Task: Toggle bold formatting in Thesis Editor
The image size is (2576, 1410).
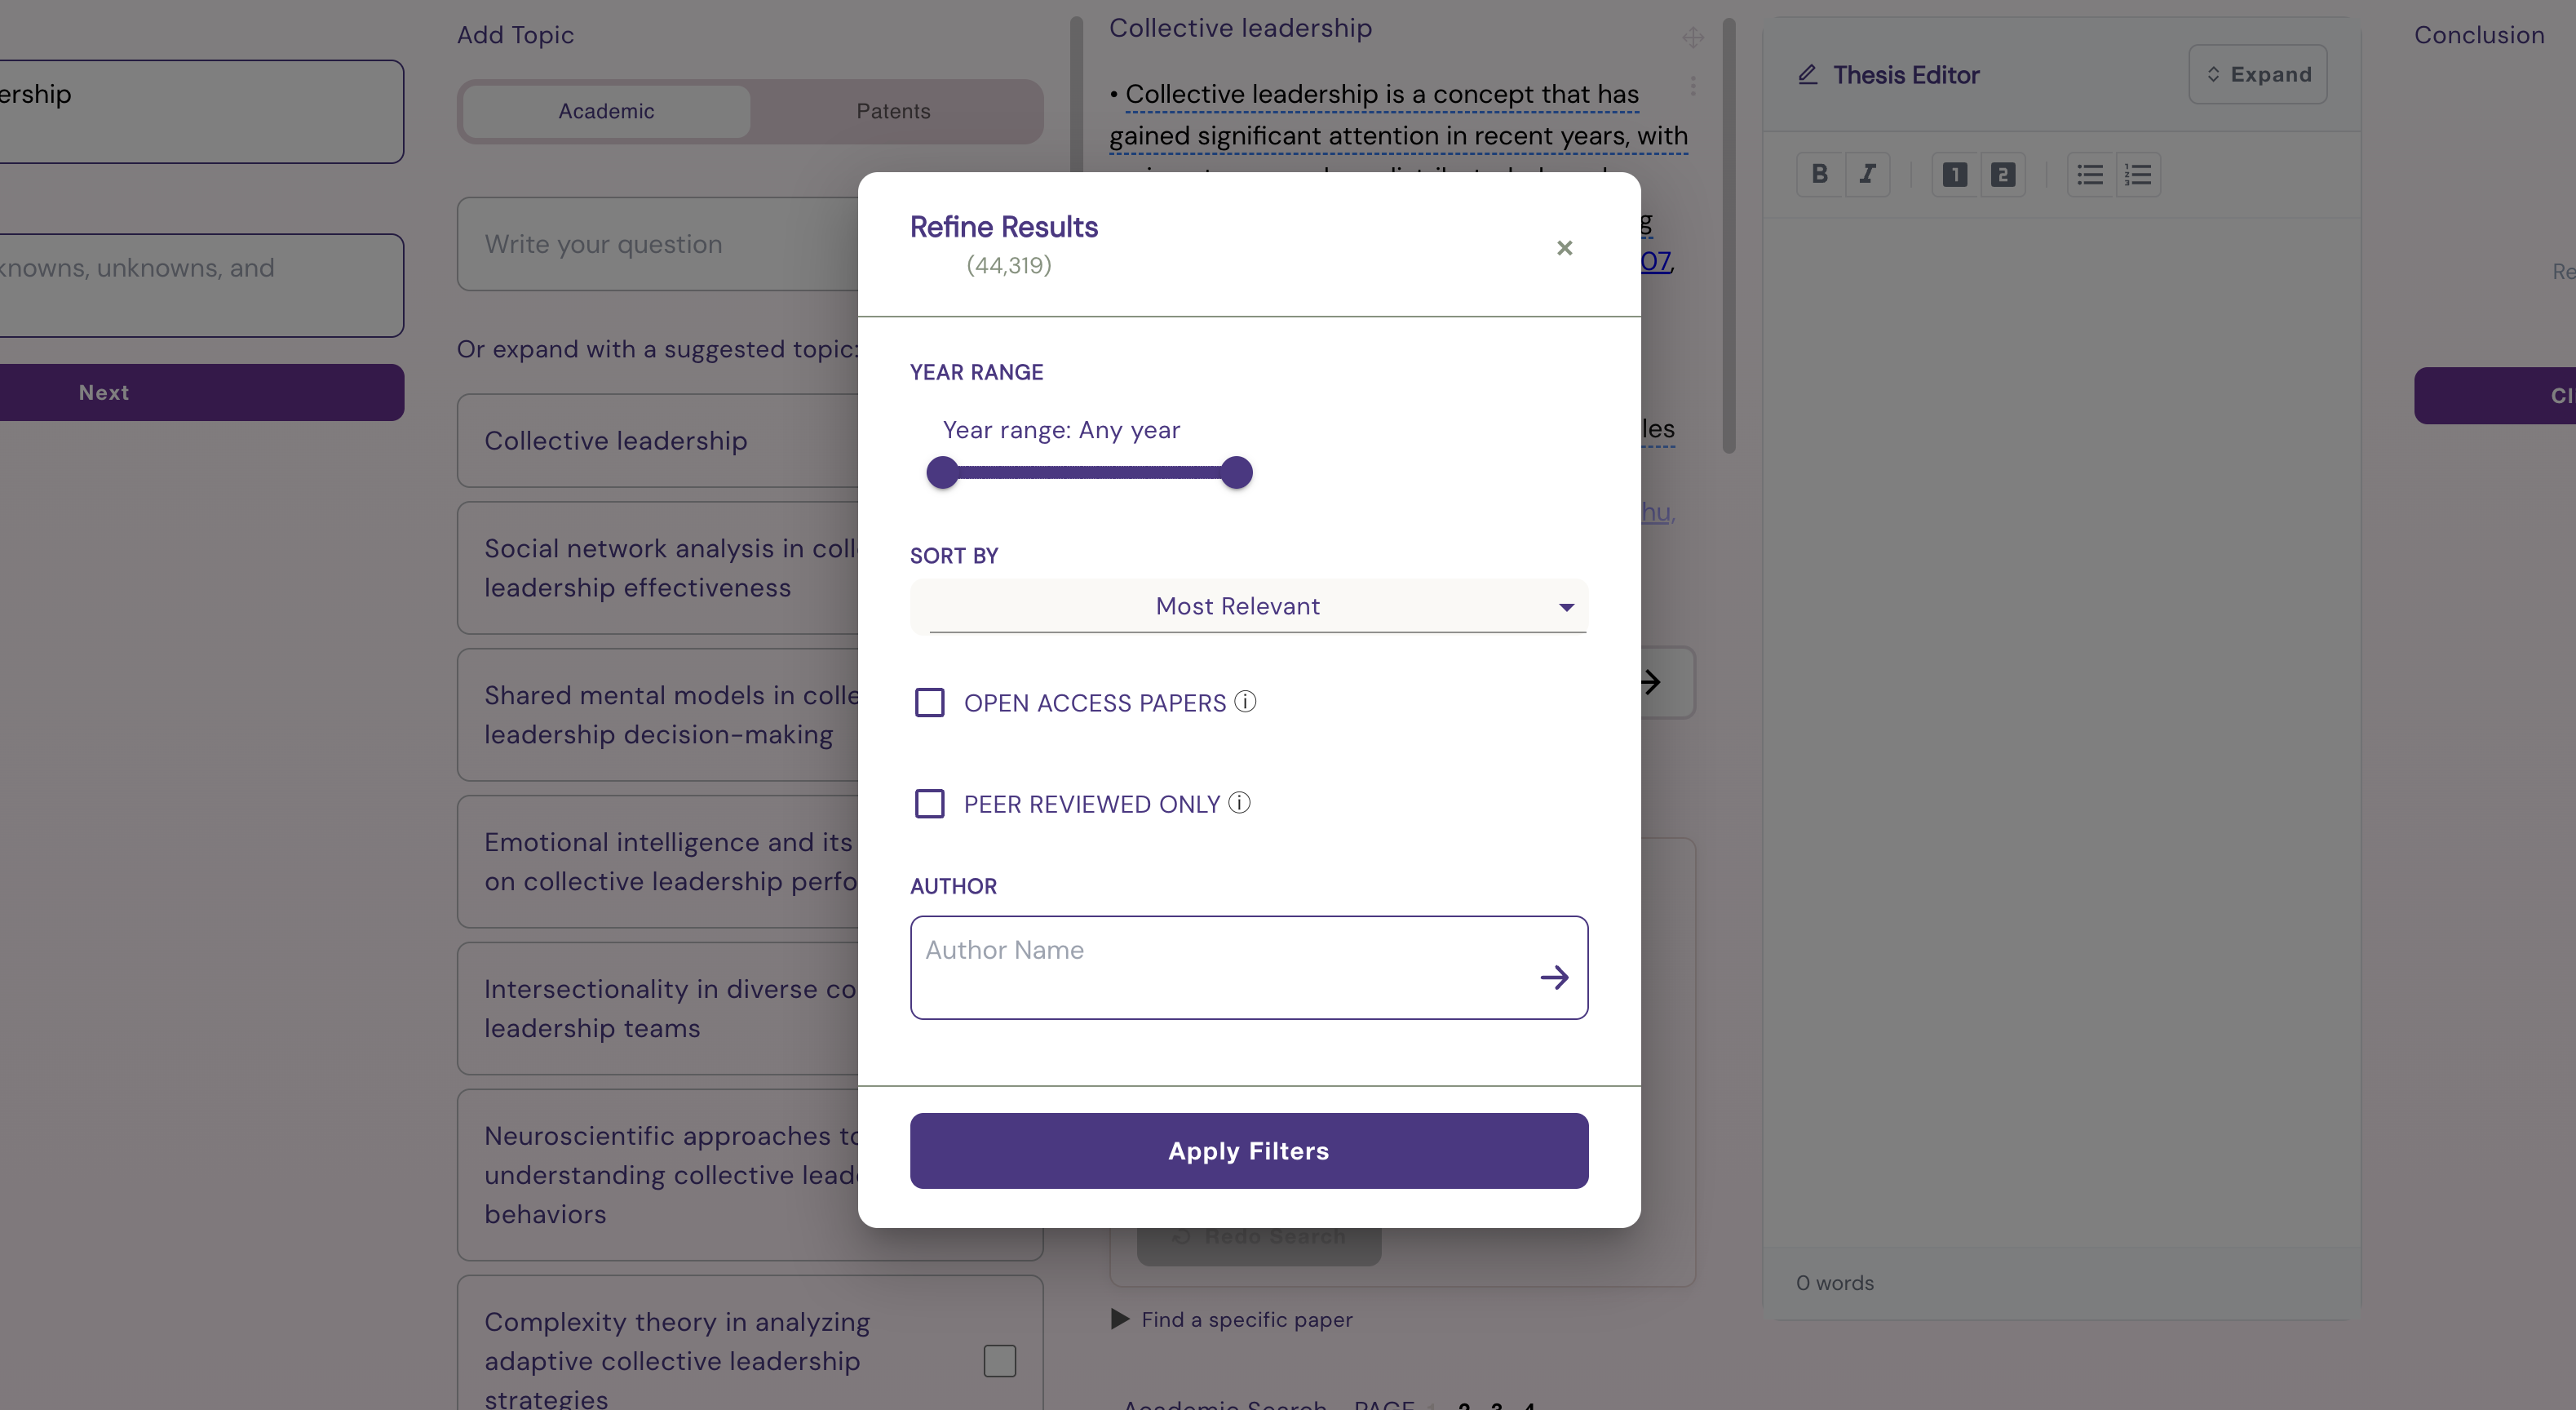Action: point(1819,174)
